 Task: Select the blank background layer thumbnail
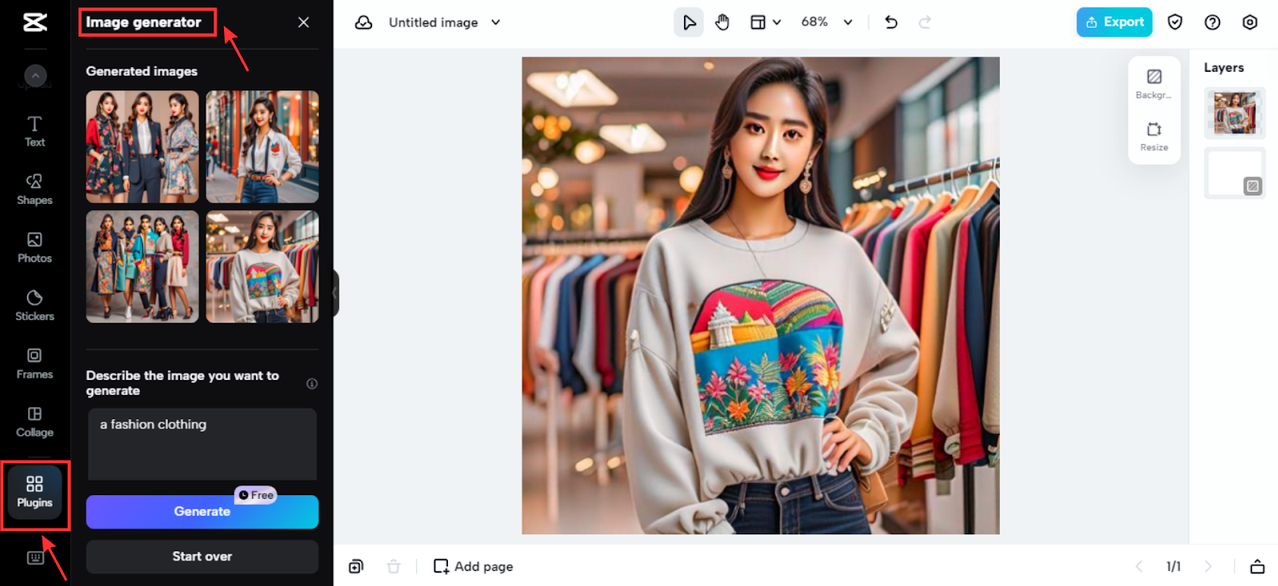click(1235, 173)
